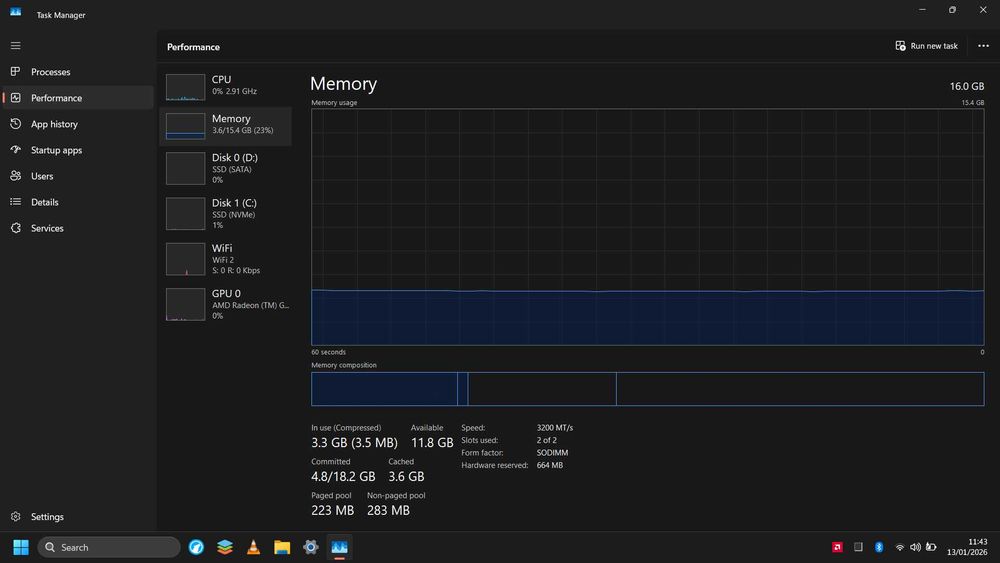
Task: Open VLC media player from taskbar
Action: coord(253,547)
